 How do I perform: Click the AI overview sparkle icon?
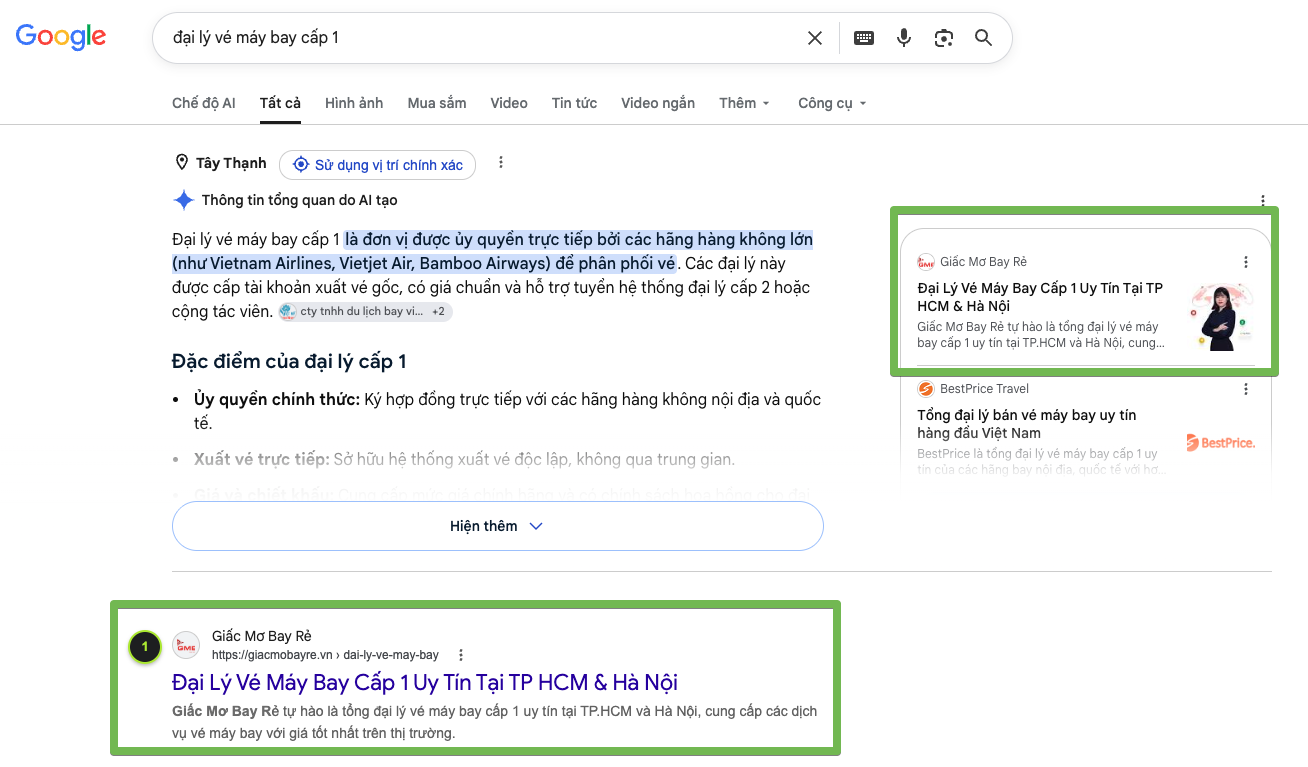184,200
